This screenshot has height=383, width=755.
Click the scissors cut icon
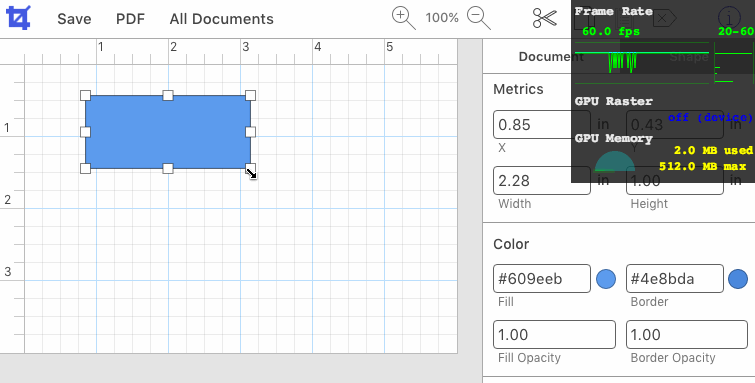(x=545, y=18)
